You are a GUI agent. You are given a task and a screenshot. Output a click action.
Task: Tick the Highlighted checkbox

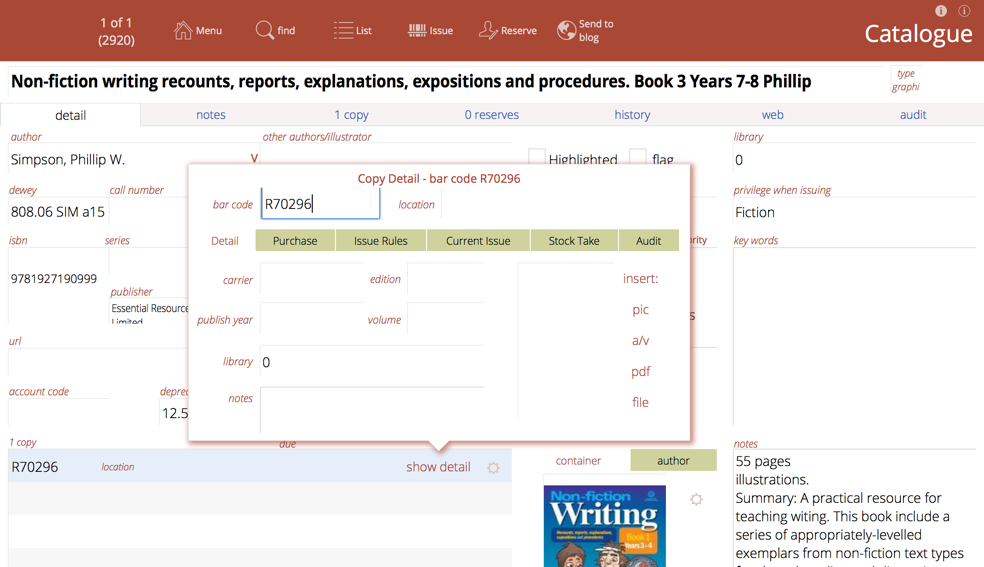click(537, 158)
